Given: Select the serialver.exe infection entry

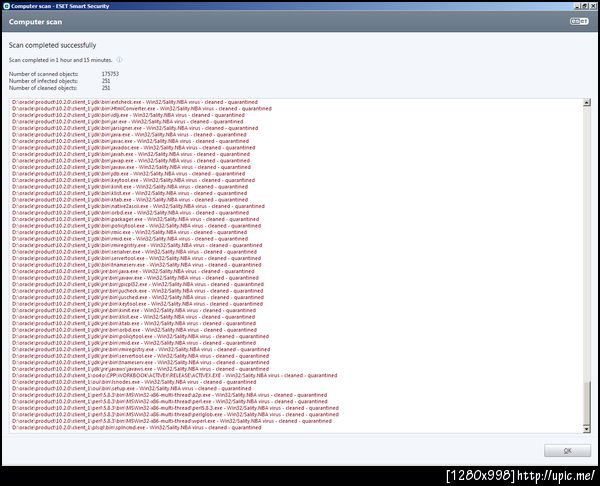Looking at the screenshot, I should (x=134, y=252).
